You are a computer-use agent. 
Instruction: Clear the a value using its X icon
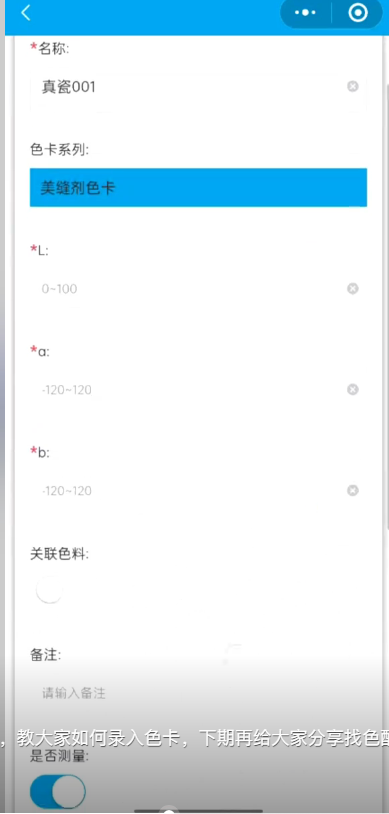[353, 389]
